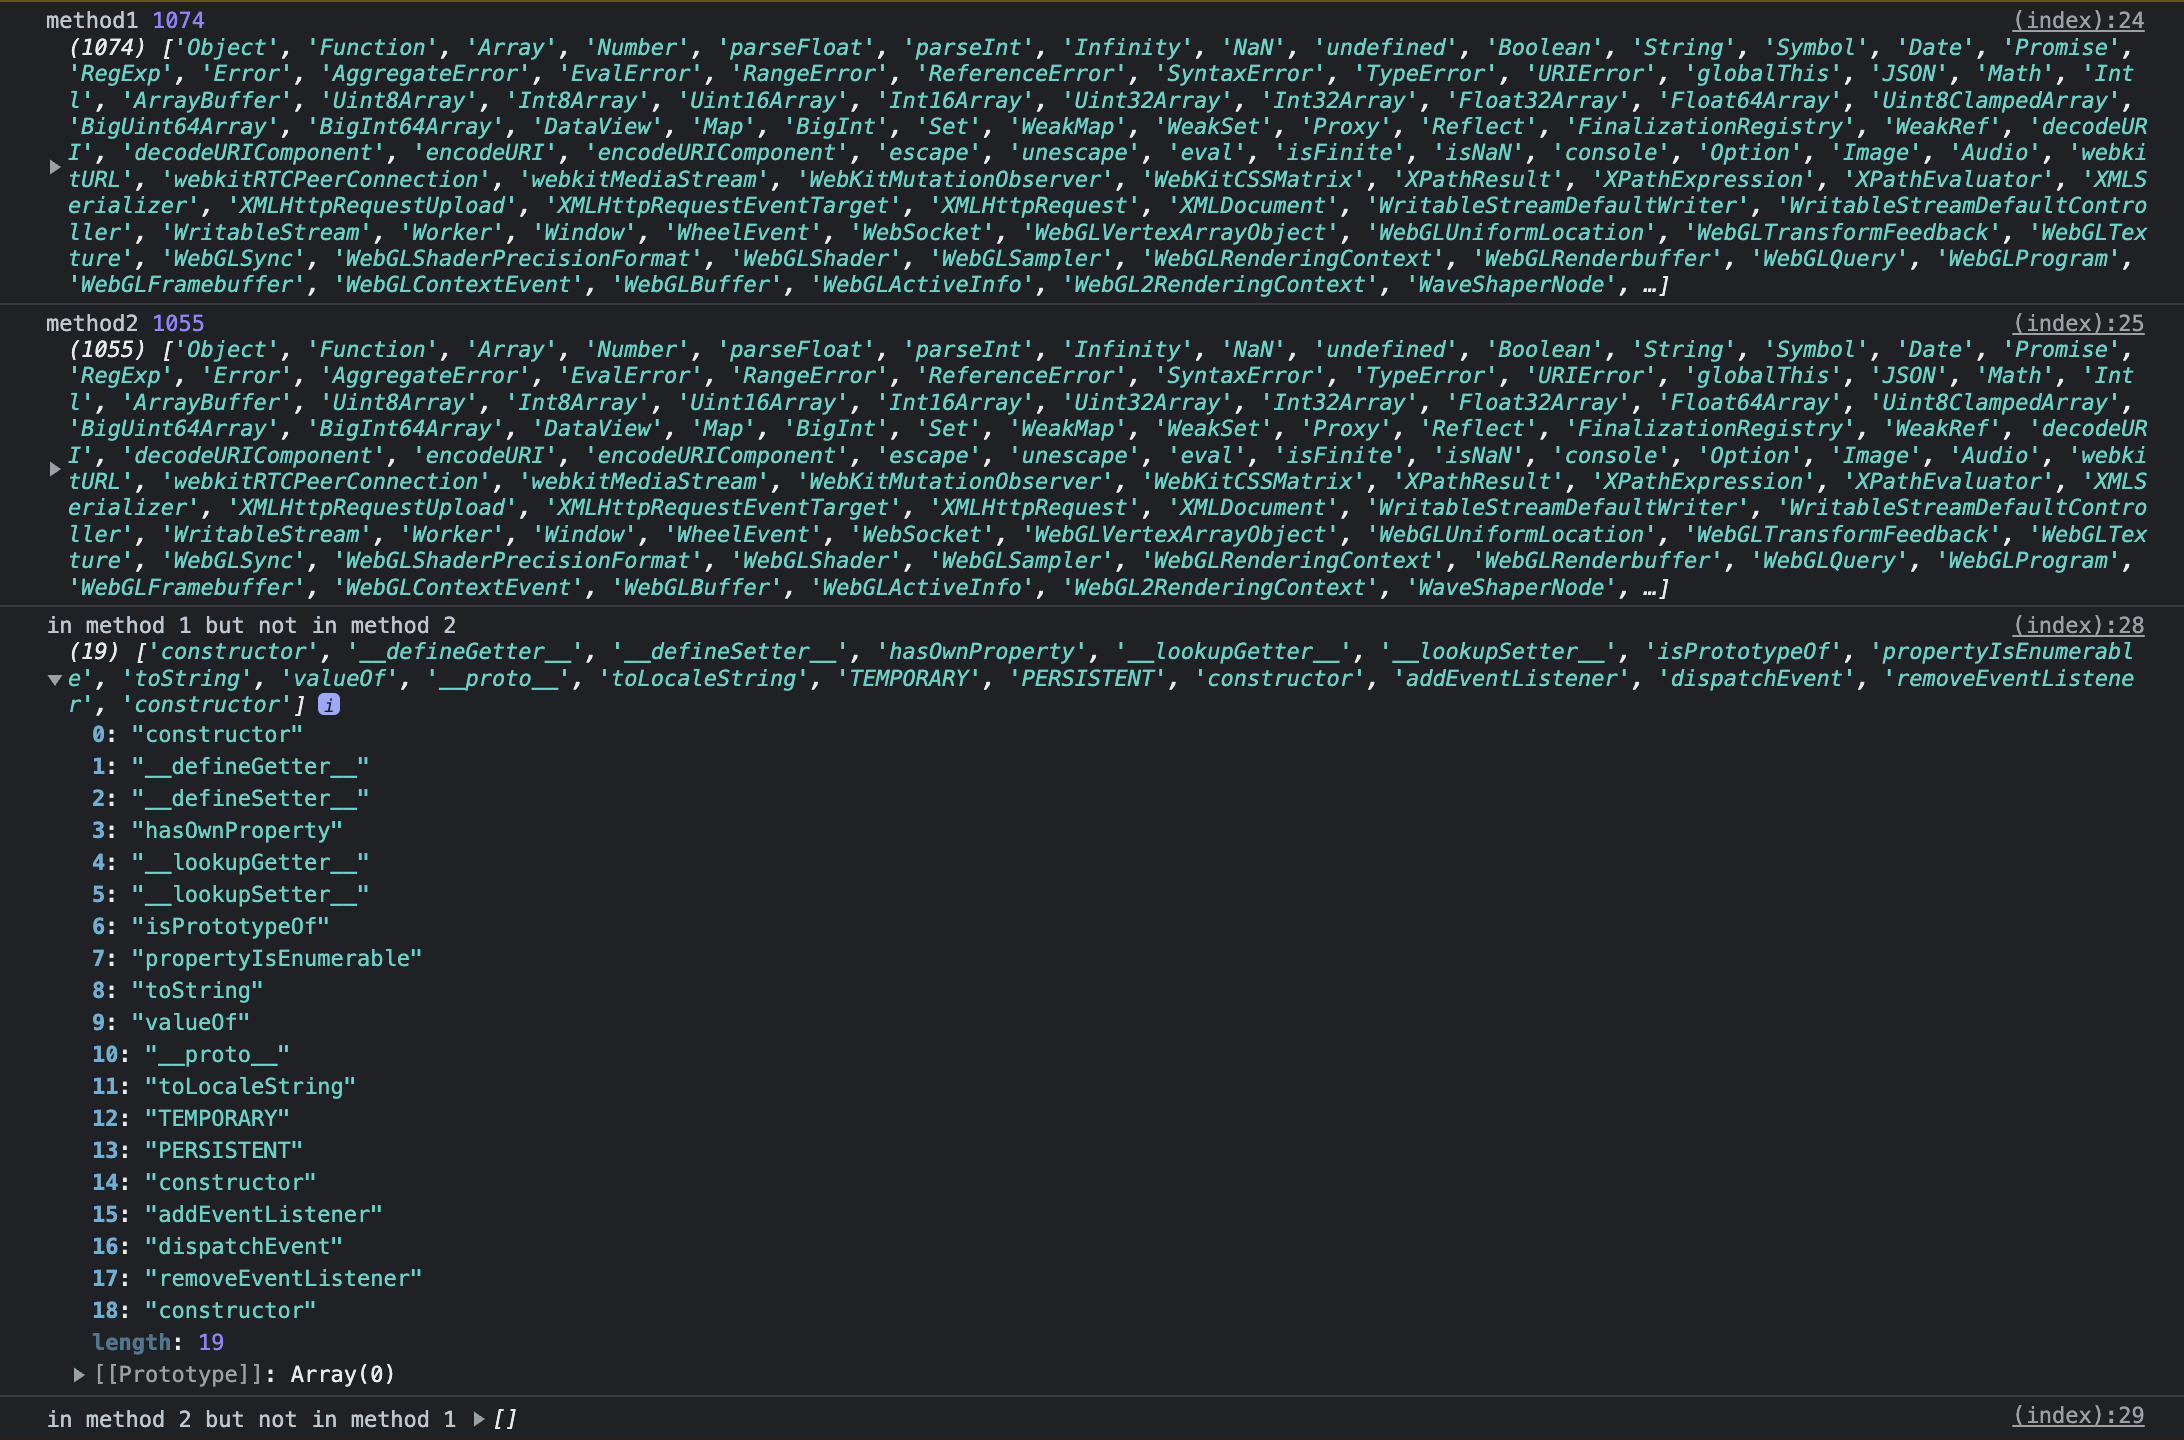Click the length: 19 property row
This screenshot has height=1440, width=2184.
[x=158, y=1342]
